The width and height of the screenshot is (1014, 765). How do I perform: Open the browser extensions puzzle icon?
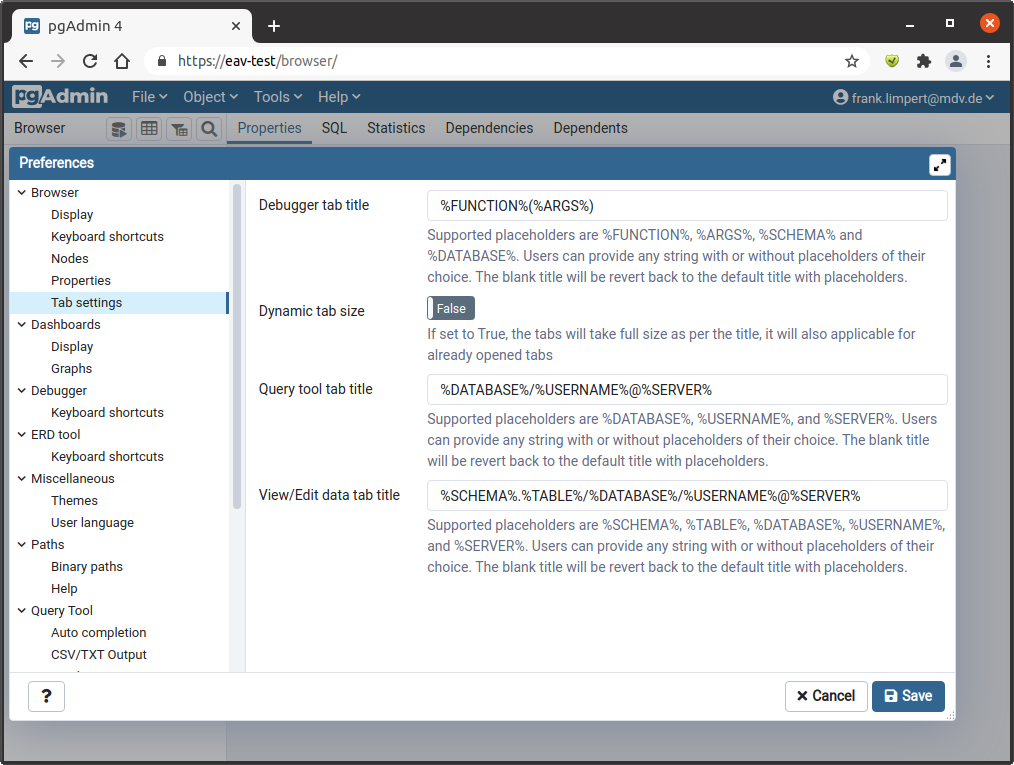pyautogui.click(x=924, y=61)
